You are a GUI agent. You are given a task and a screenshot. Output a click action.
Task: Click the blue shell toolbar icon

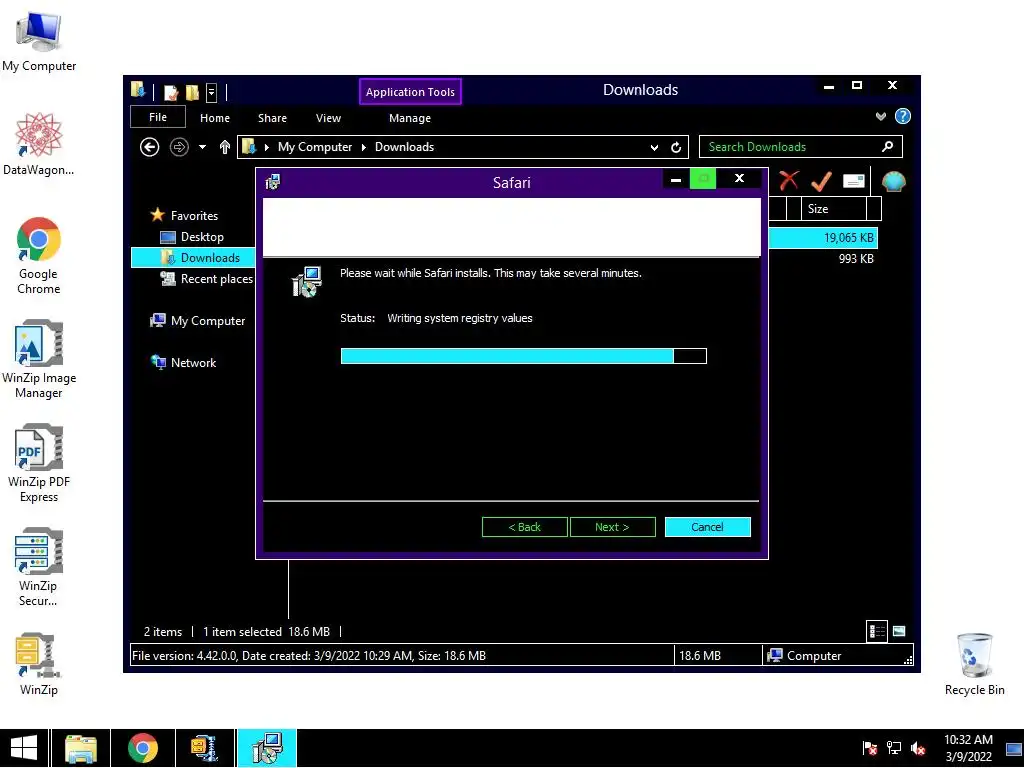(x=893, y=181)
